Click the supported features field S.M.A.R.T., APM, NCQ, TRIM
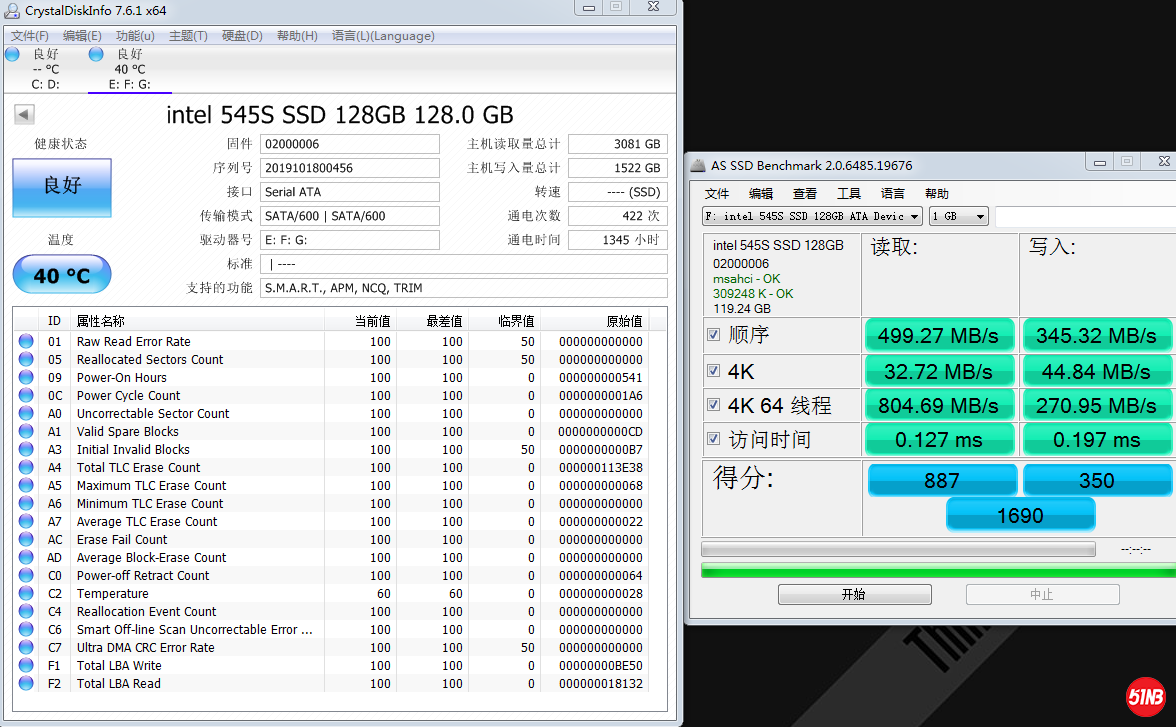Viewport: 1176px width, 727px height. 464,288
